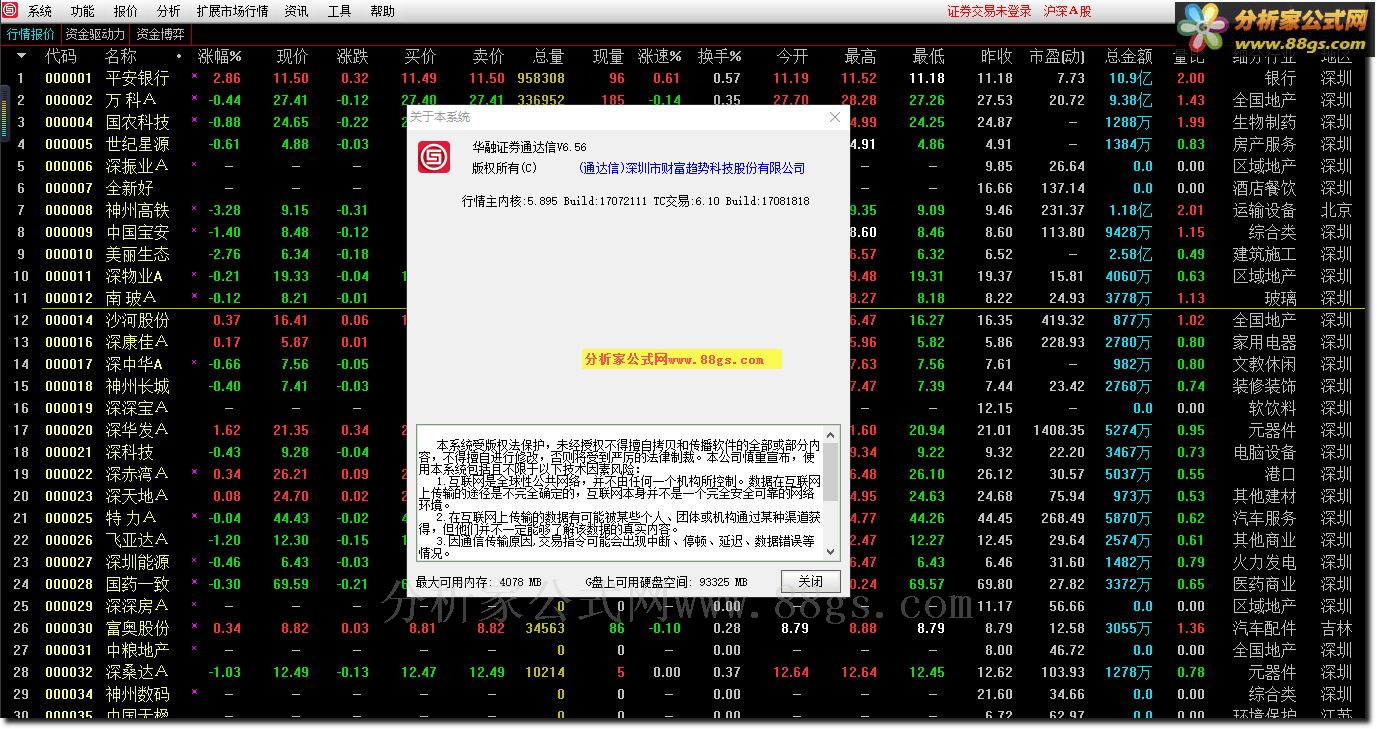Viewport: 1377px width, 729px height.
Task: Sort by the 总金额 column header
Action: (1128, 56)
